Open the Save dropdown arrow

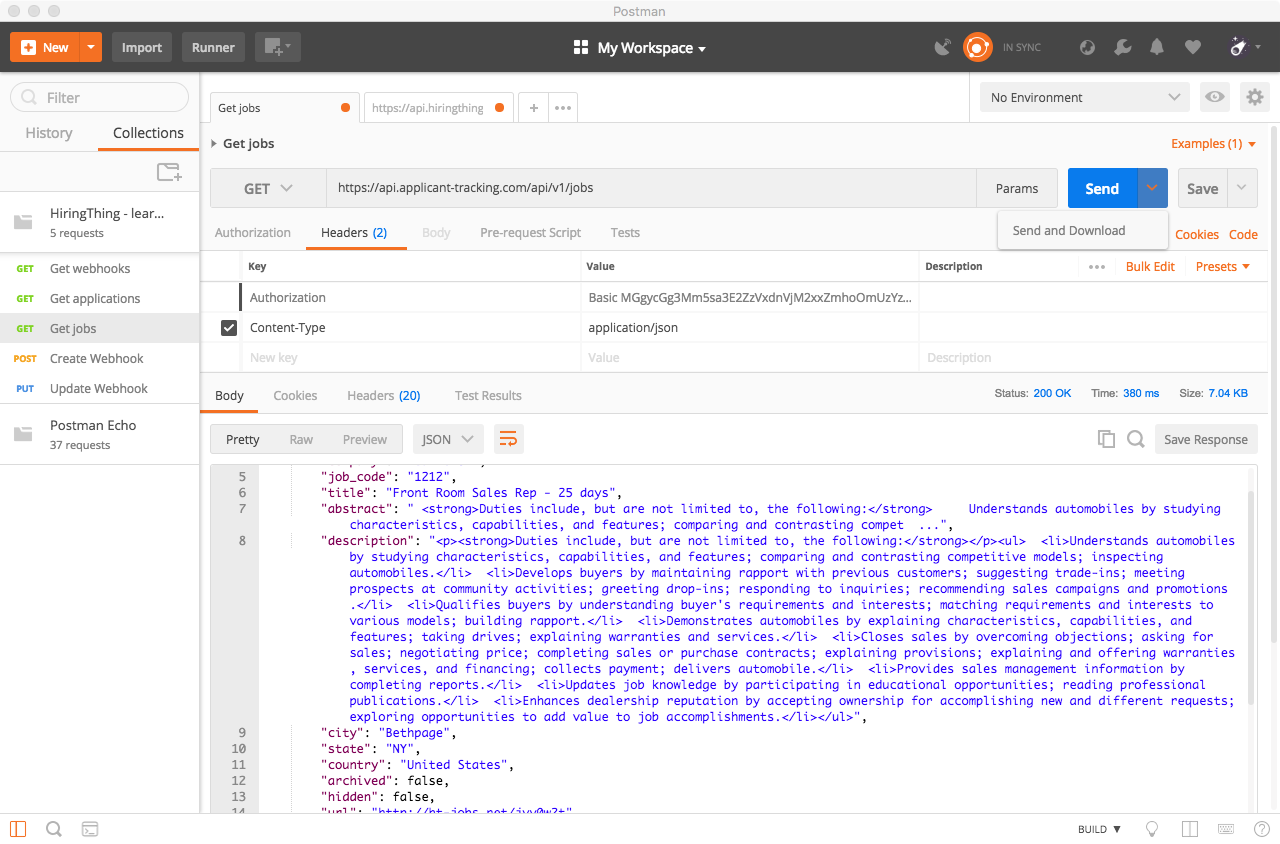[x=1242, y=188]
